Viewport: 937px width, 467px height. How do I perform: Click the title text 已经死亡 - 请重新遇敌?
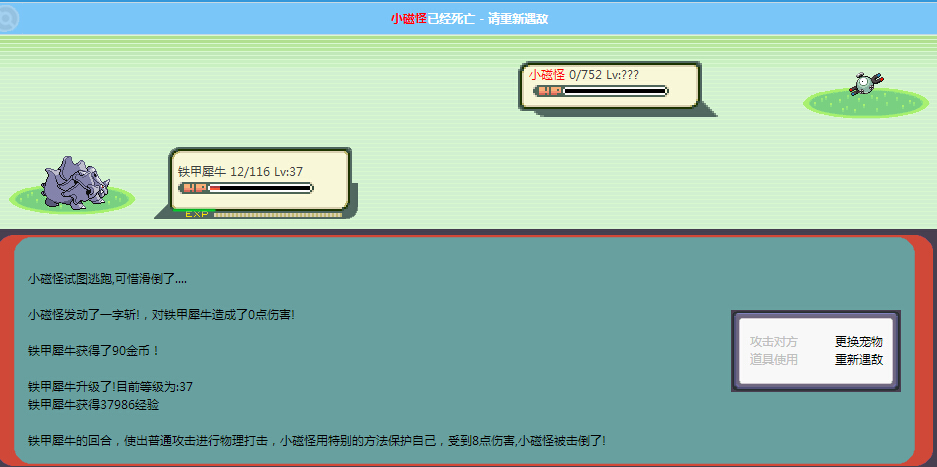tap(488, 19)
